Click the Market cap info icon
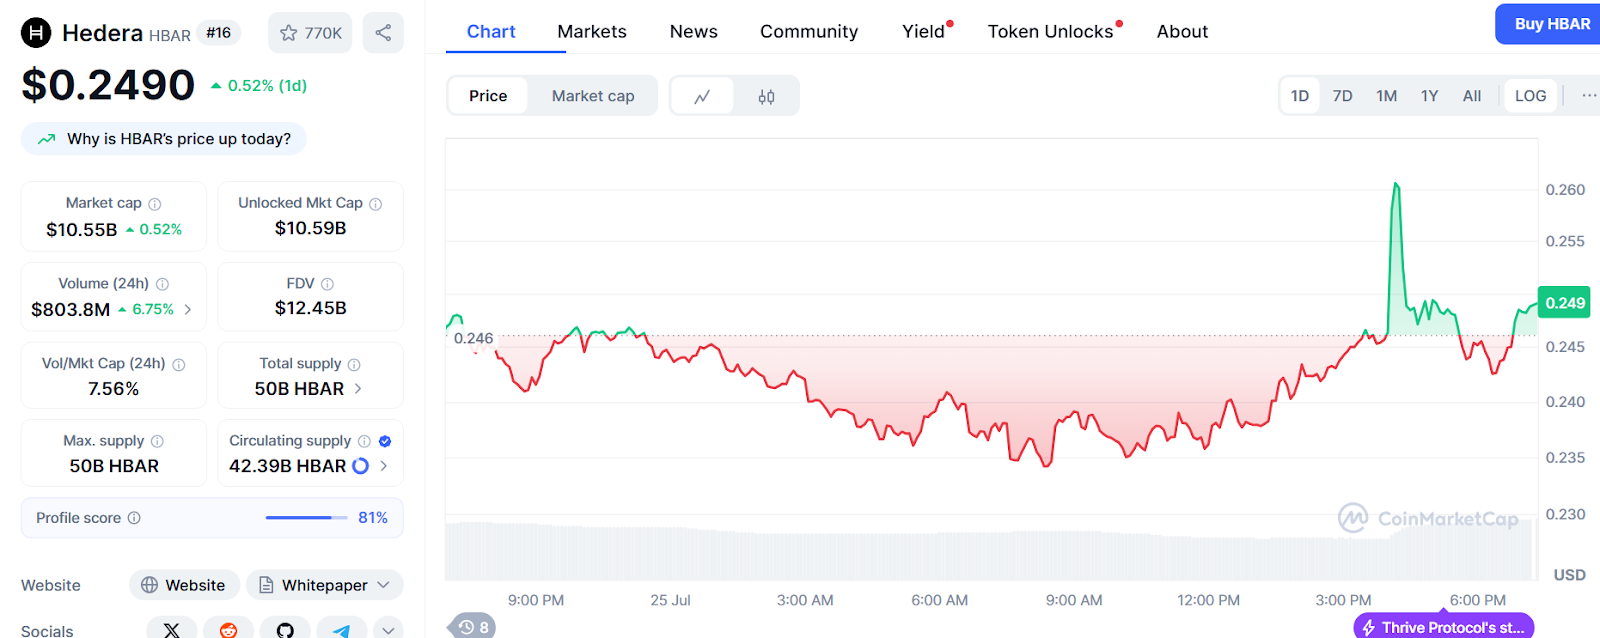 155,204
